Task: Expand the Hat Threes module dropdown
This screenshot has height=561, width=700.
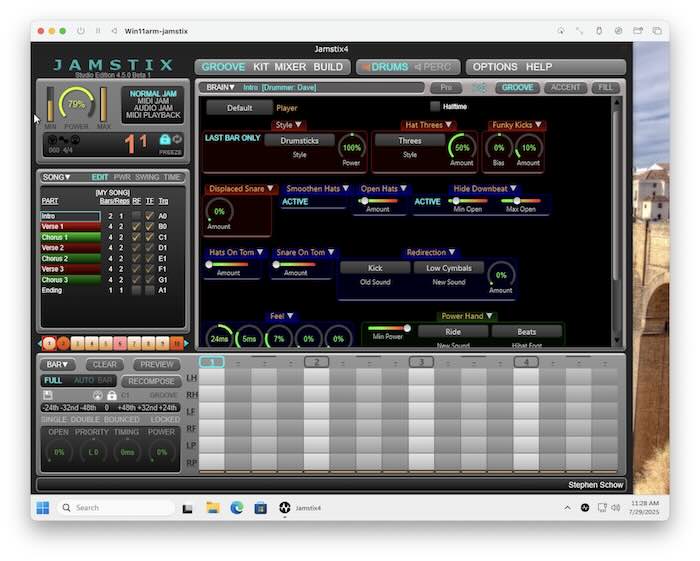Action: (x=428, y=125)
